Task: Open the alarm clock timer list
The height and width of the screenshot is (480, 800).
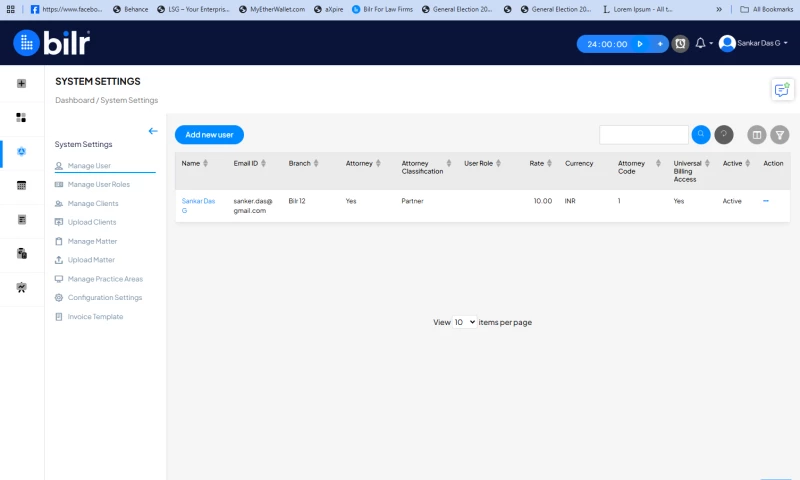Action: 680,44
